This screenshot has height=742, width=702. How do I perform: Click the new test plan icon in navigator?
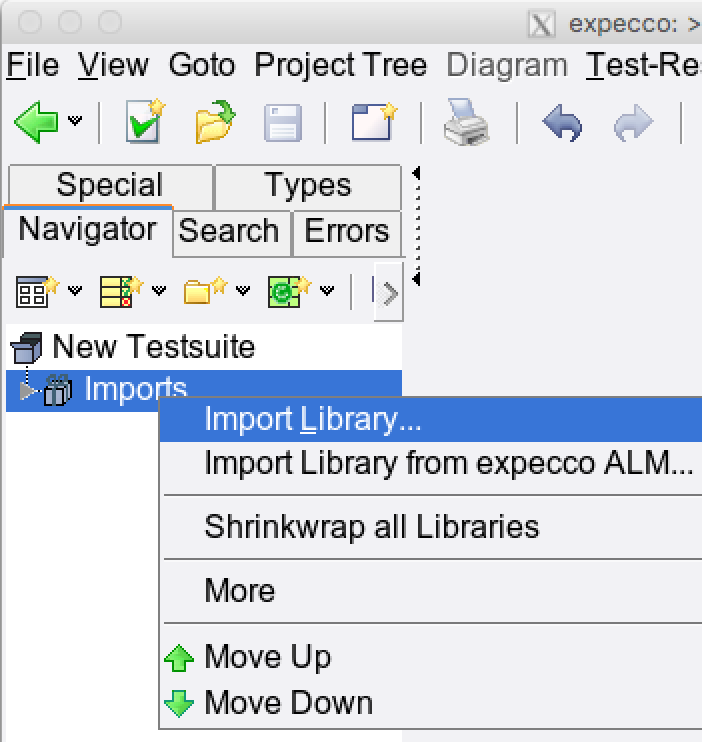117,292
